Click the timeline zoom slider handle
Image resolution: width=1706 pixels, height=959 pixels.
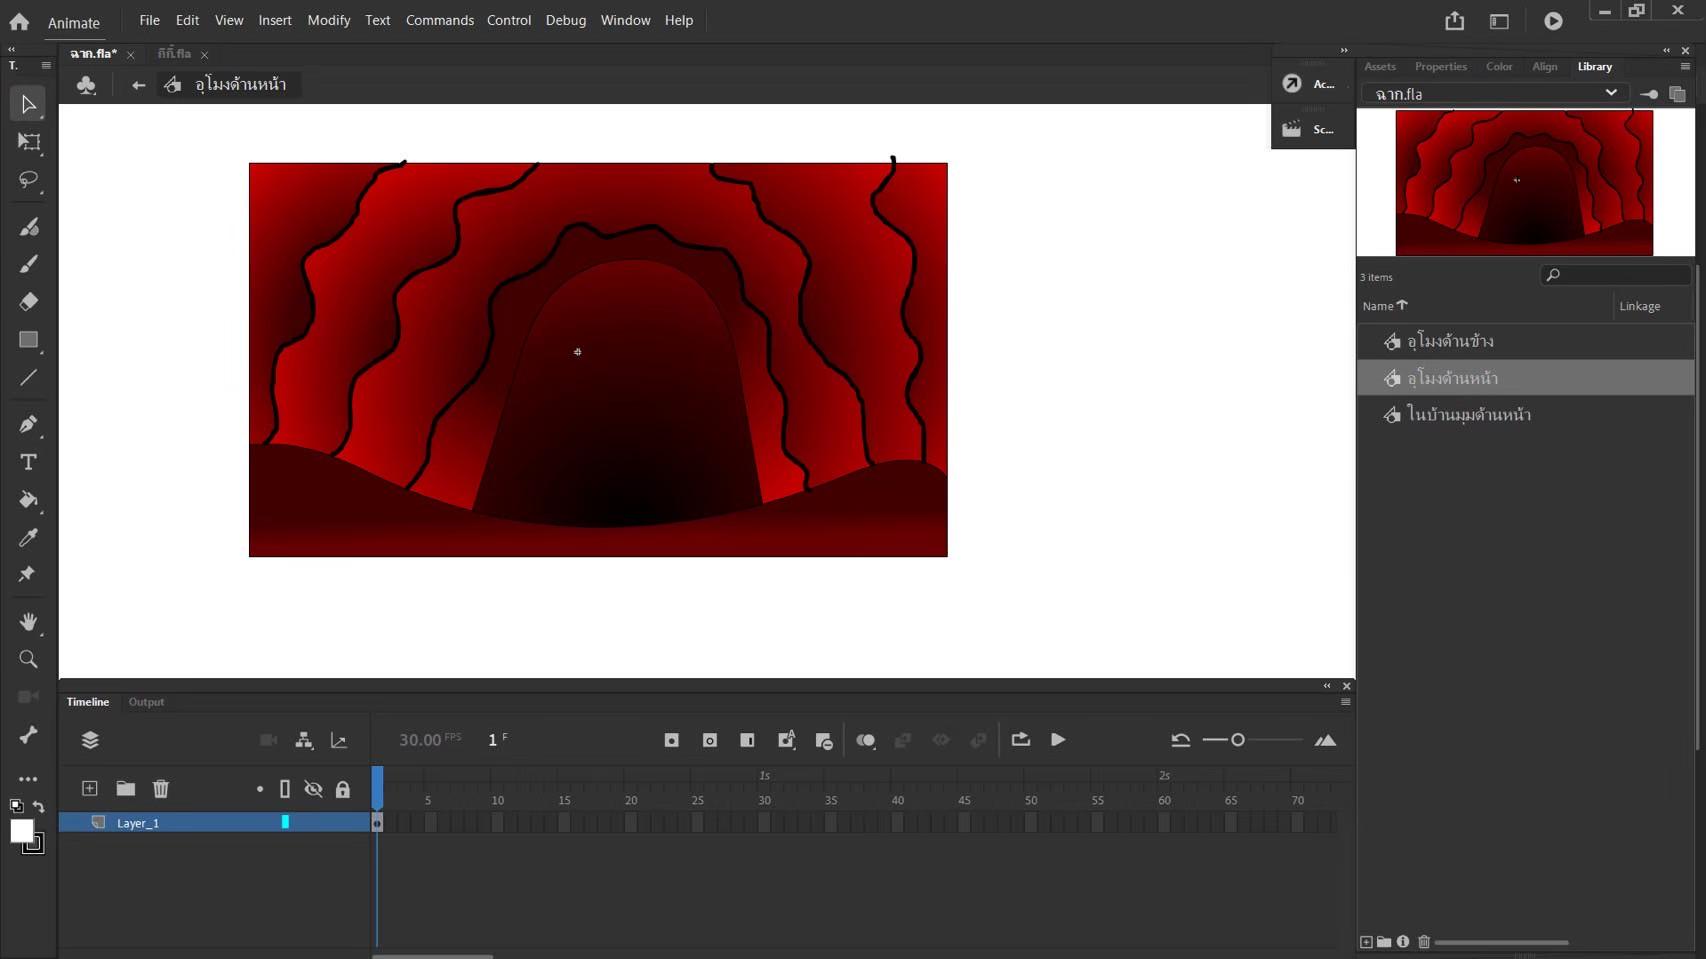click(x=1238, y=740)
